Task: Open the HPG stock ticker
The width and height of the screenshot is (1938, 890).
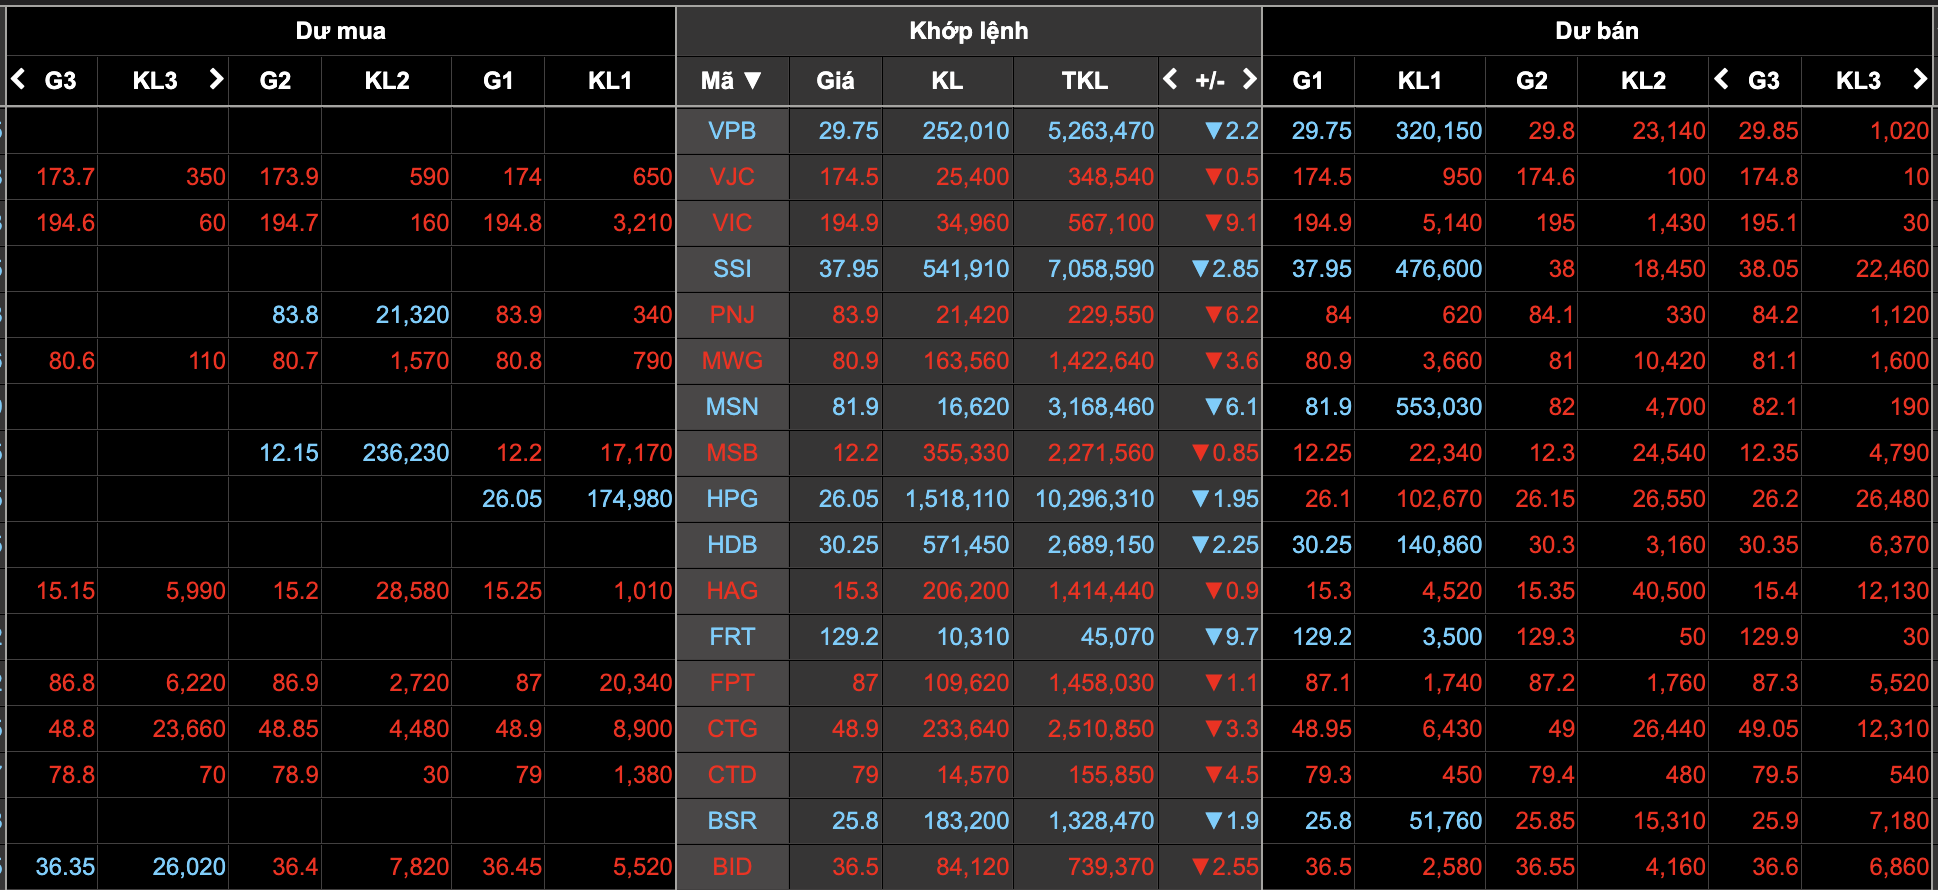Action: coord(732,499)
